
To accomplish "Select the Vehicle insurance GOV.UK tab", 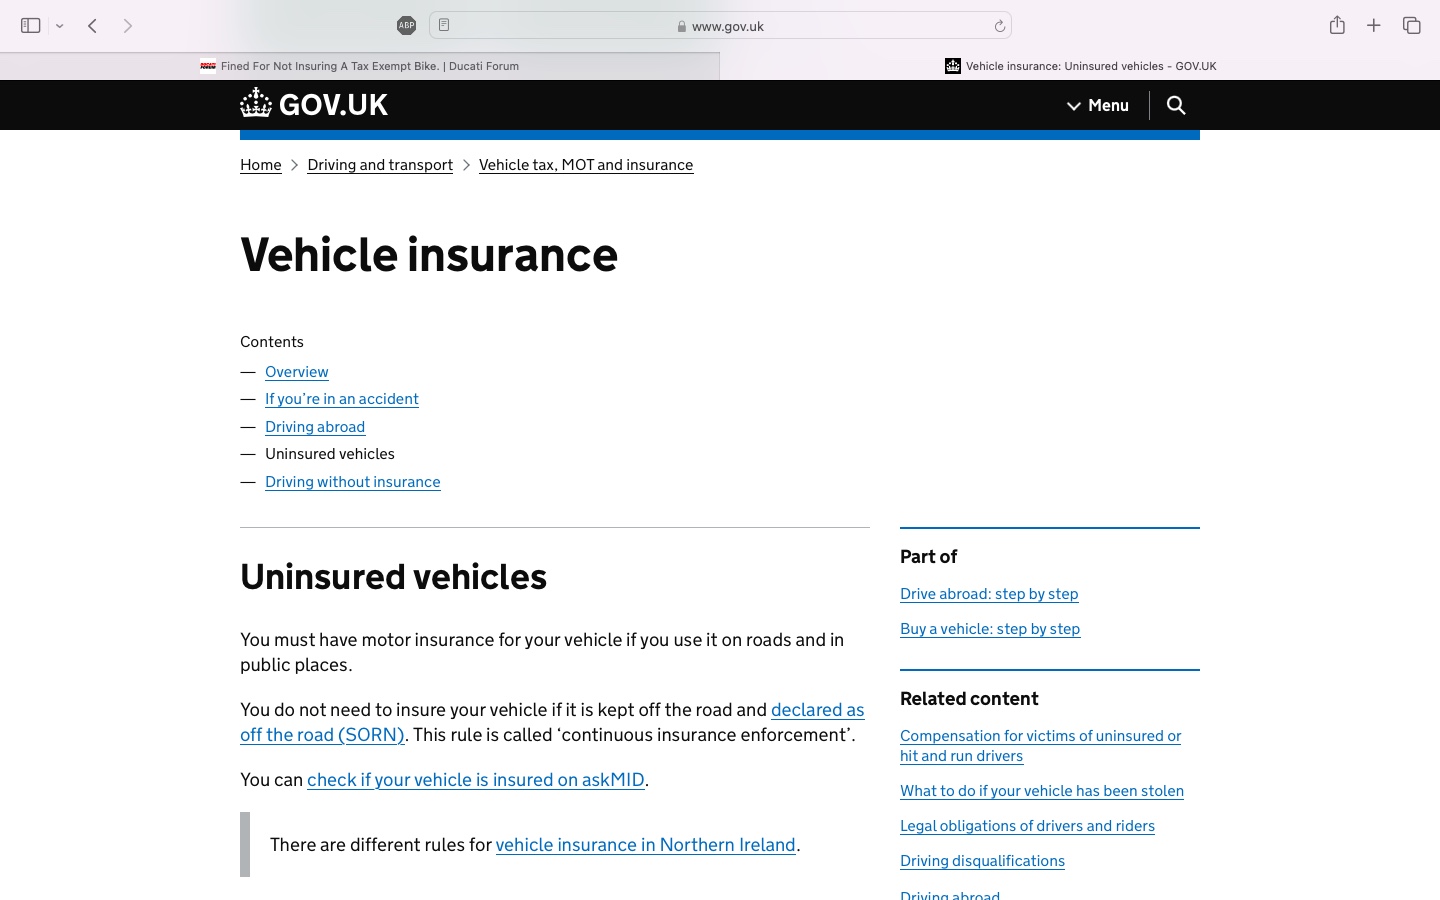I will pos(1080,66).
